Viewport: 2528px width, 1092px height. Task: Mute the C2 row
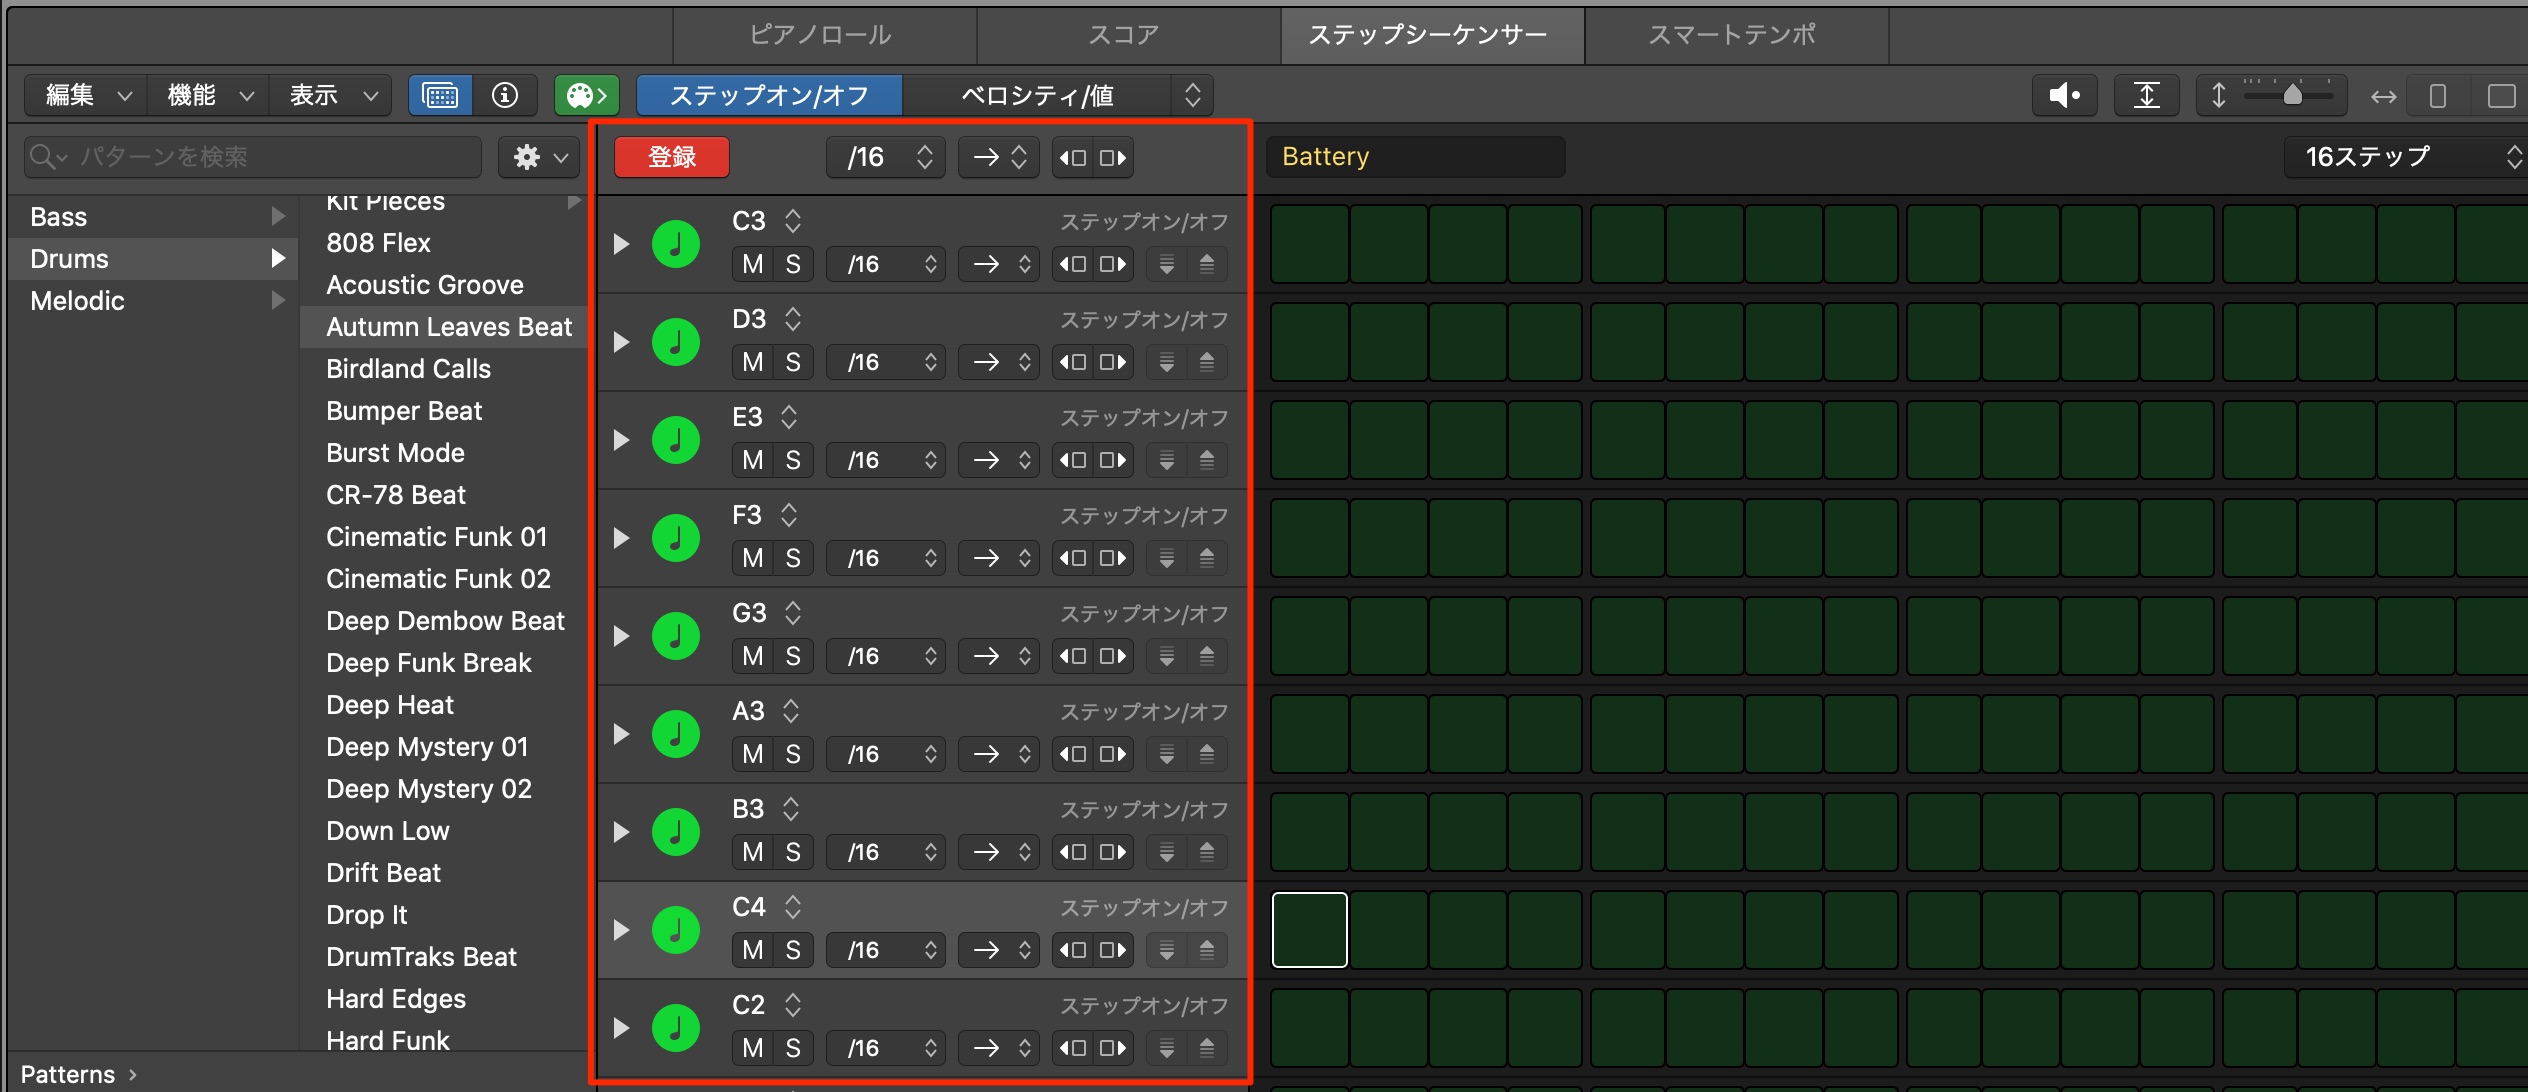click(x=753, y=1048)
